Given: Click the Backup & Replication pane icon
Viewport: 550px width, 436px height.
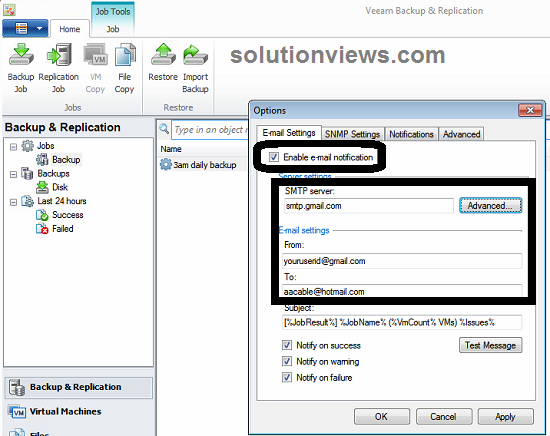Looking at the screenshot, I should 17,387.
